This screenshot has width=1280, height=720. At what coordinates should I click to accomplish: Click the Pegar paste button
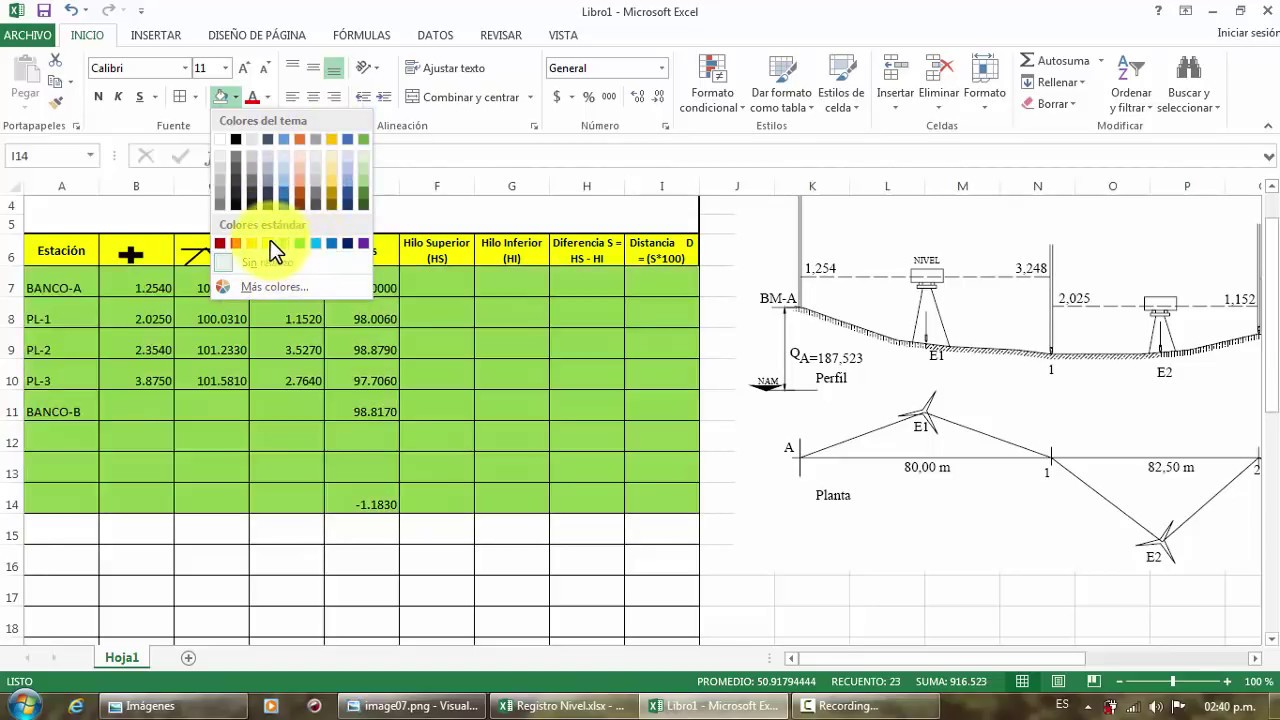click(25, 80)
